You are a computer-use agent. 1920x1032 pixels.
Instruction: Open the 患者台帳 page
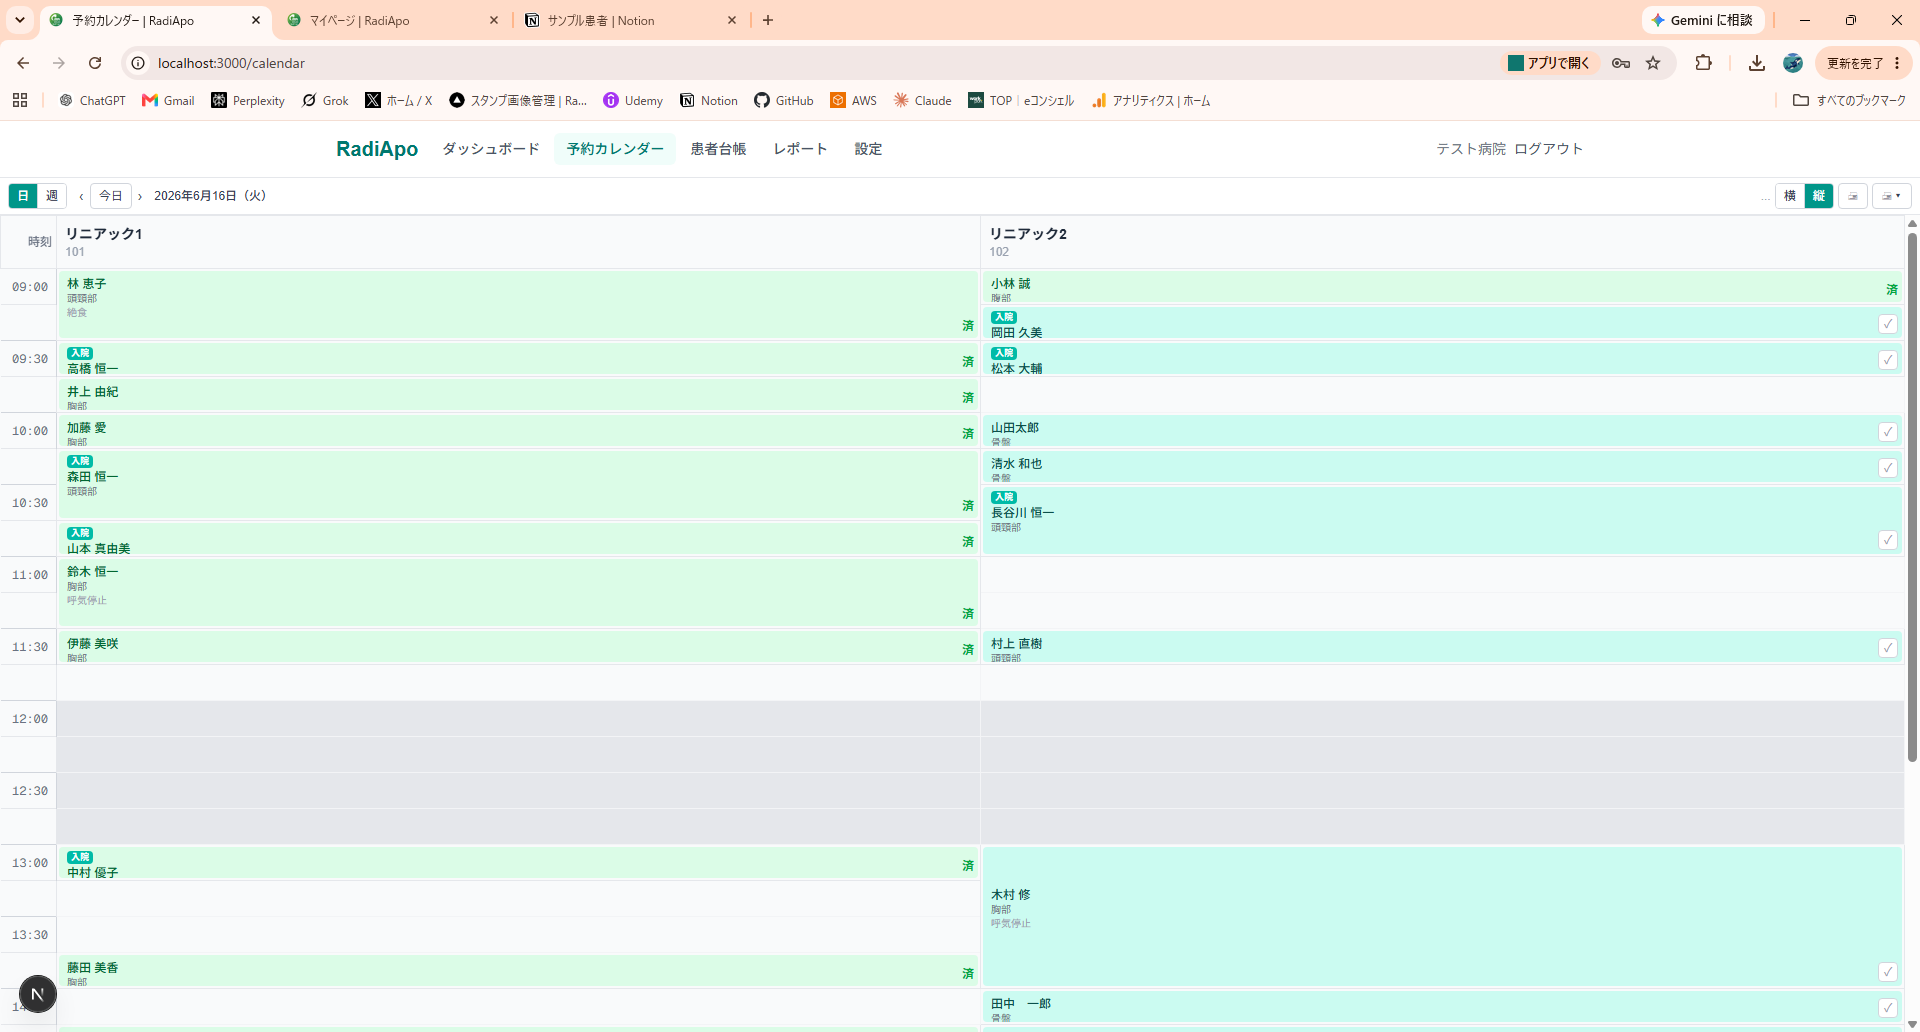coord(718,149)
